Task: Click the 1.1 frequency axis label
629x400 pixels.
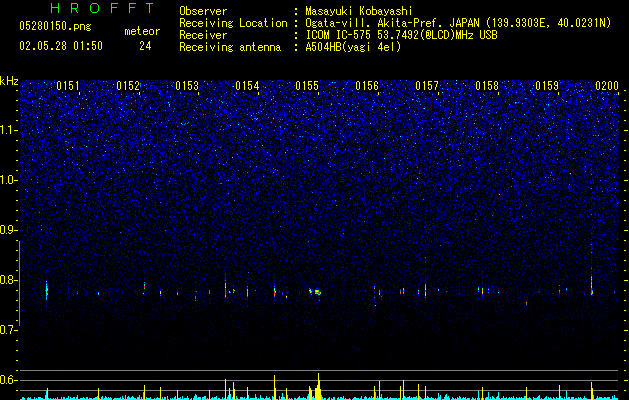Action: (x=9, y=130)
